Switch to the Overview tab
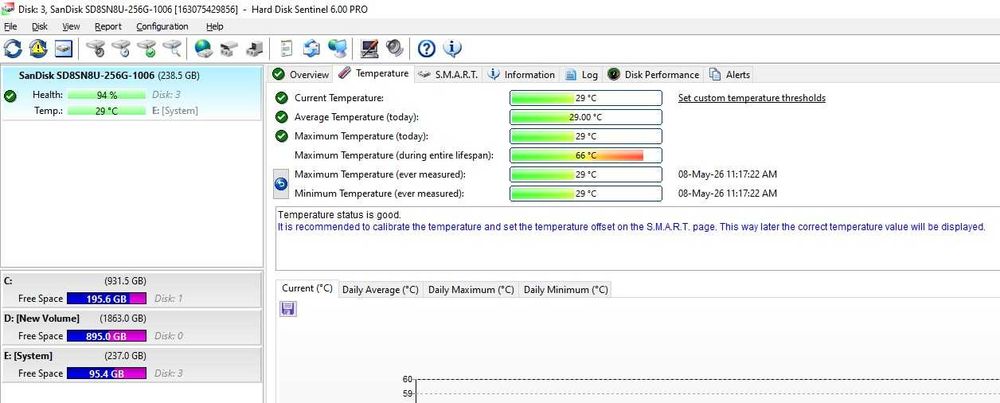 pos(300,75)
